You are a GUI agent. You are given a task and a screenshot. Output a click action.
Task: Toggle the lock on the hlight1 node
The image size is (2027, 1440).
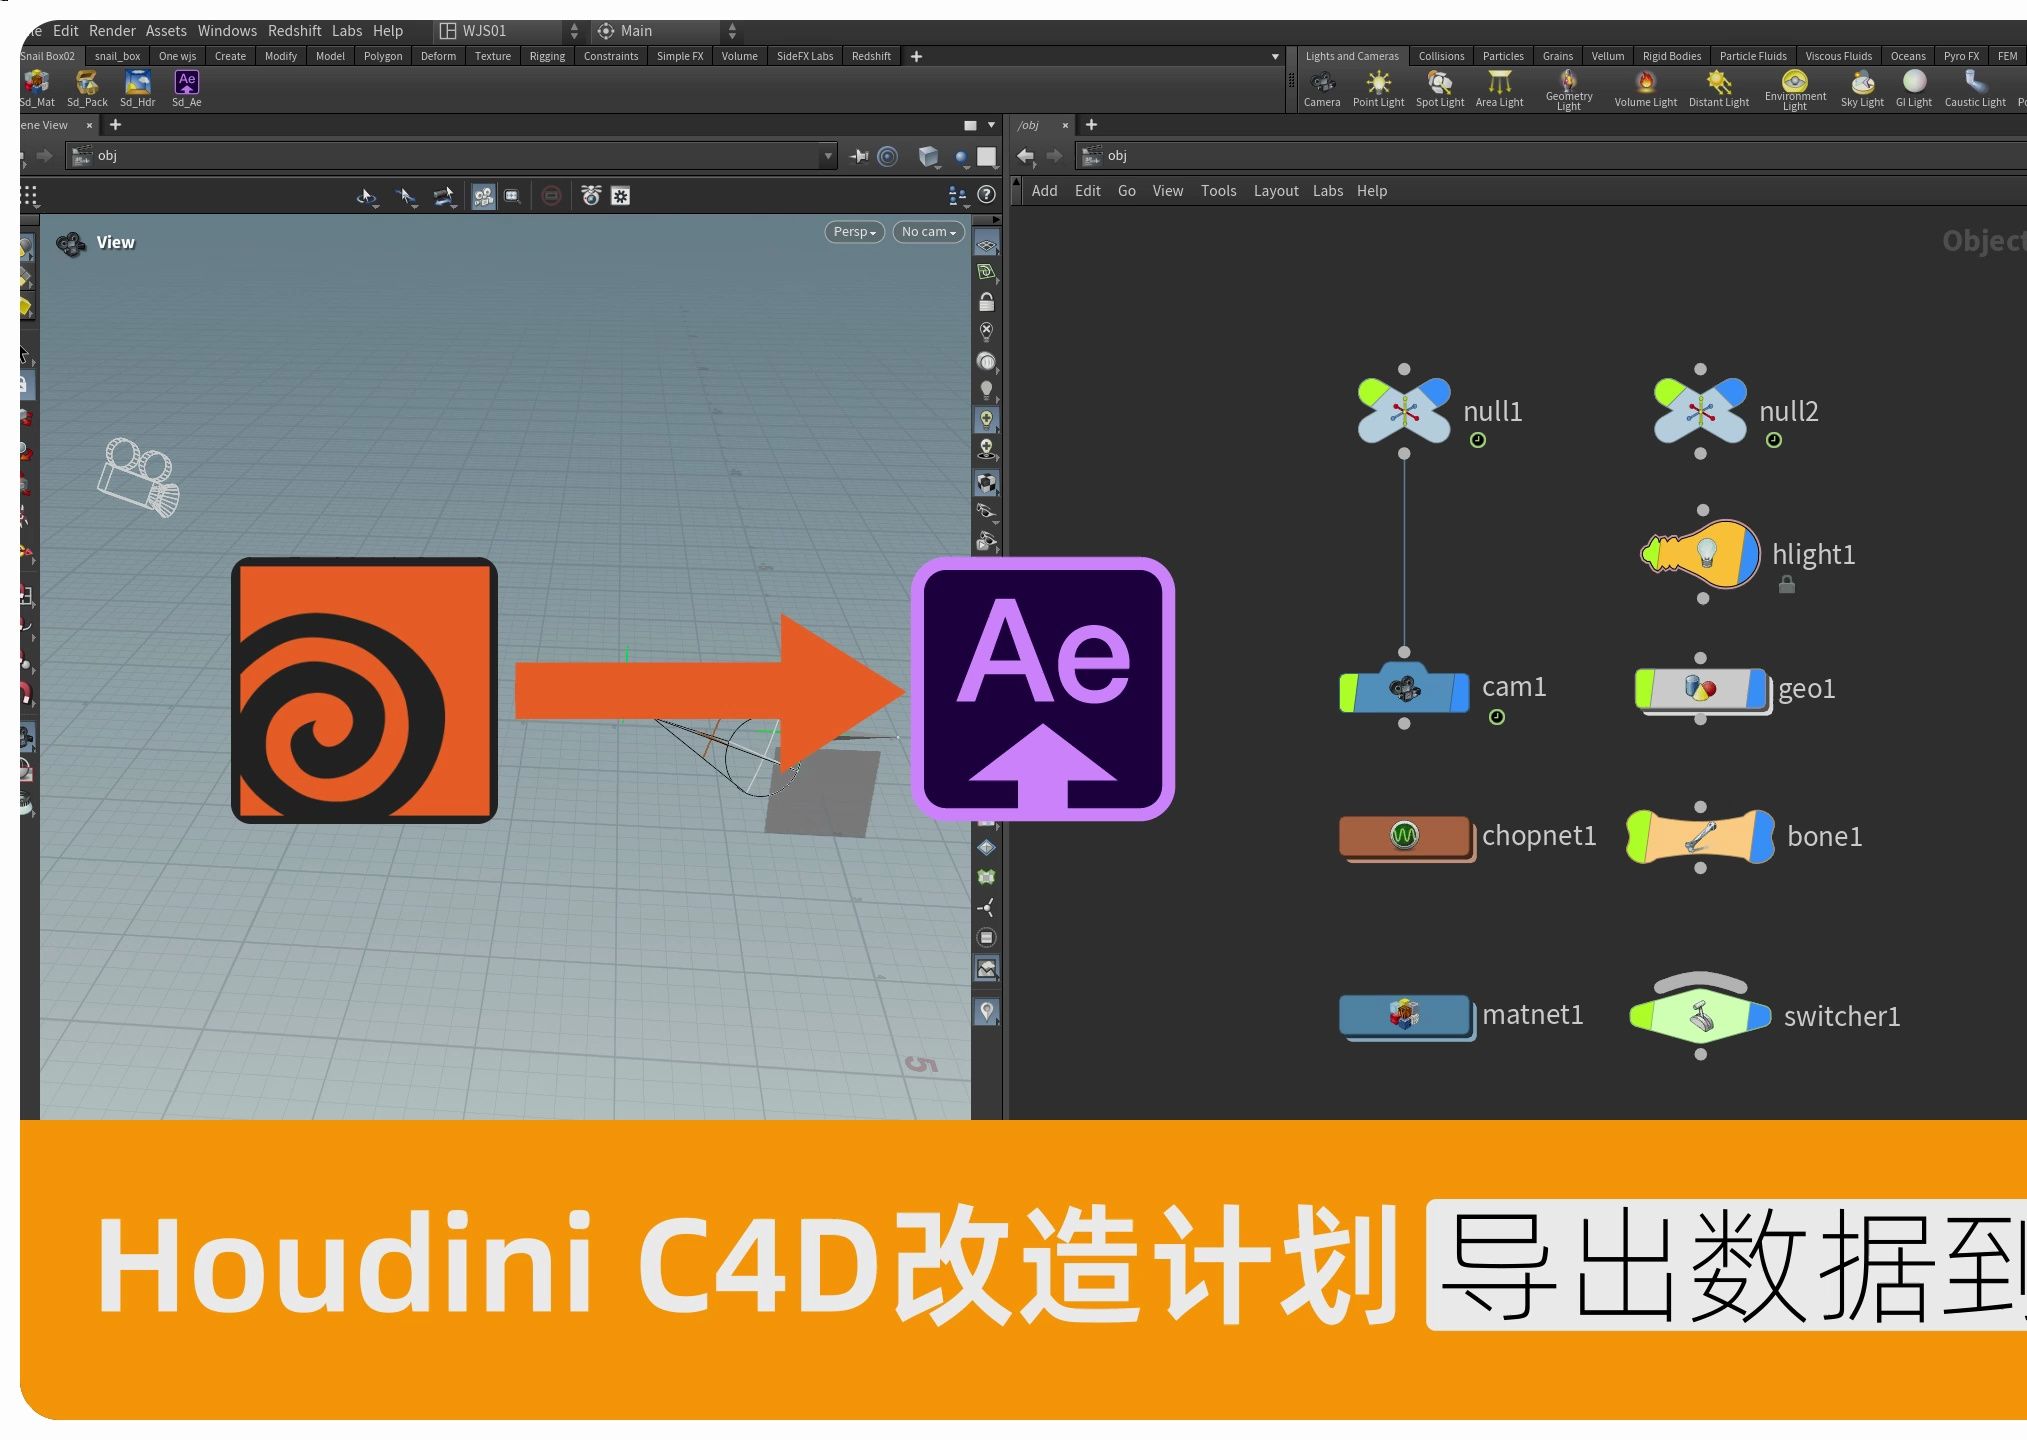[1787, 585]
